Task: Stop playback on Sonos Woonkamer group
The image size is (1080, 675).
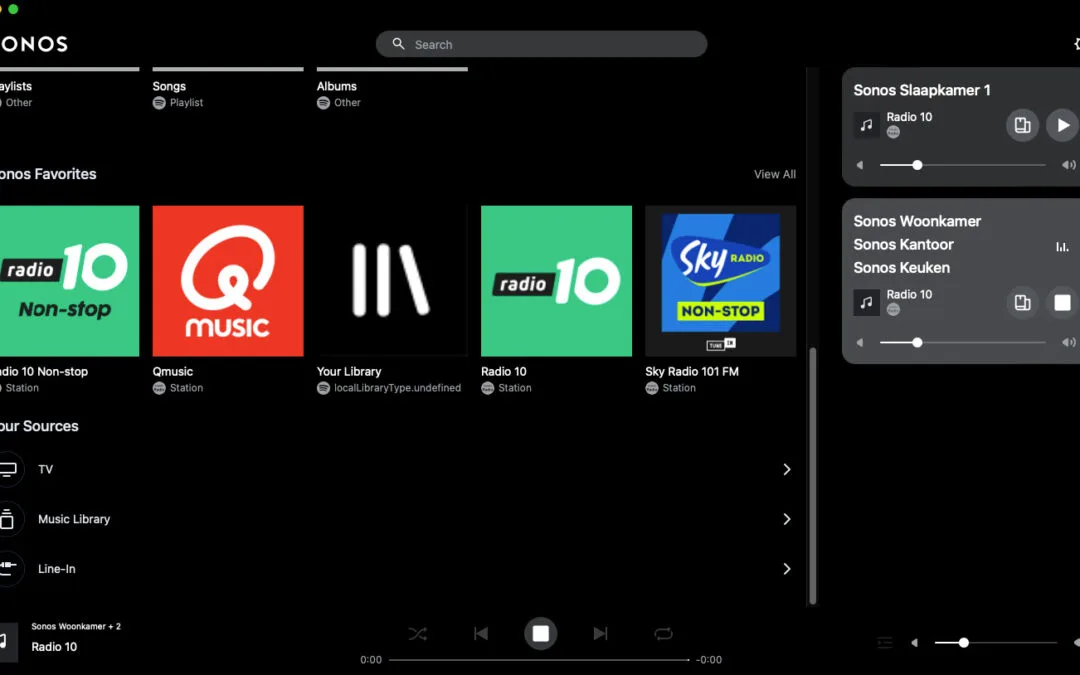Action: tap(1063, 302)
